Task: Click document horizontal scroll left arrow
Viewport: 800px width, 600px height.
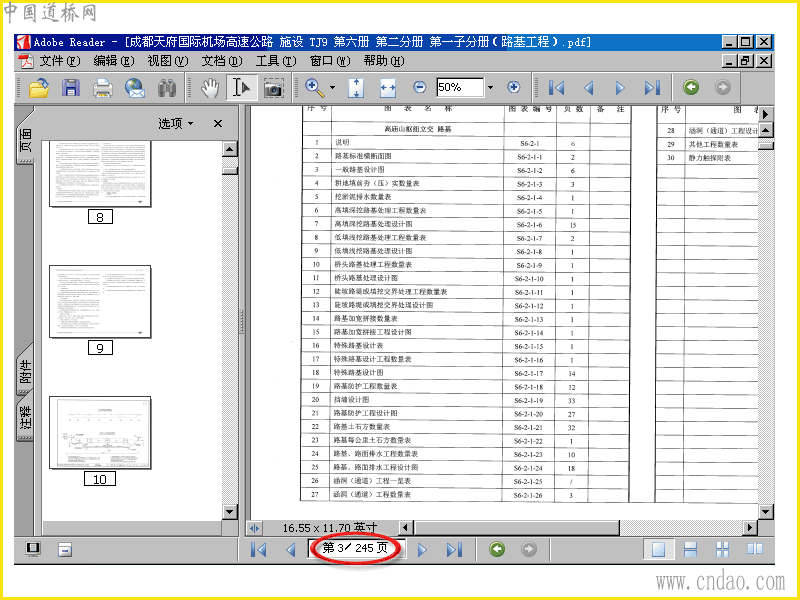Action: [x=406, y=528]
